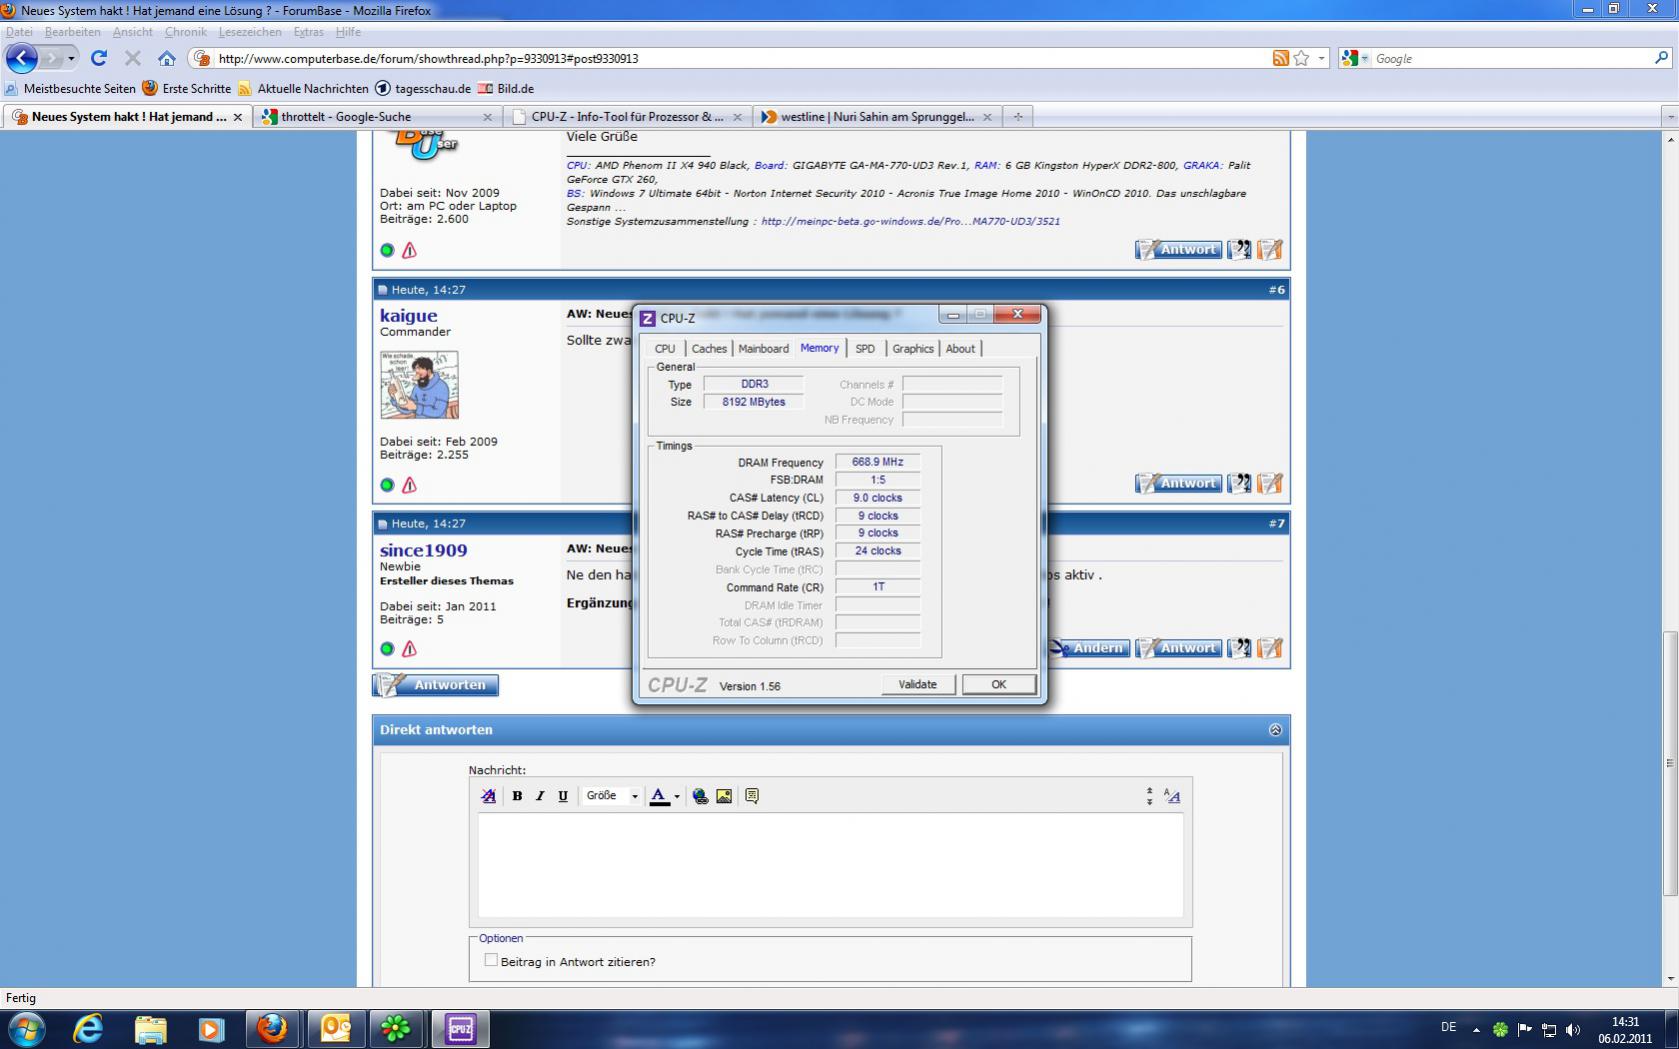Apply the black font color swatch

click(x=659, y=796)
